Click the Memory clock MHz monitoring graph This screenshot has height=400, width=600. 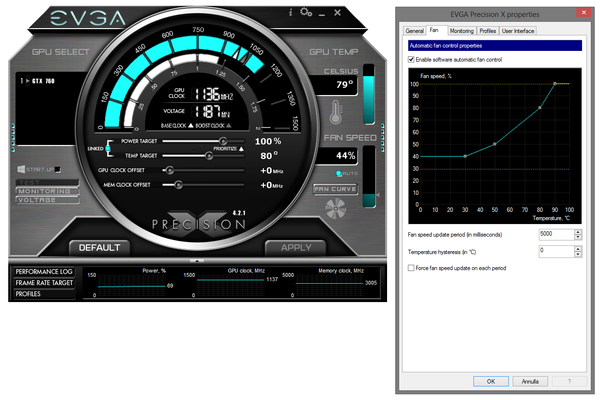(x=329, y=285)
